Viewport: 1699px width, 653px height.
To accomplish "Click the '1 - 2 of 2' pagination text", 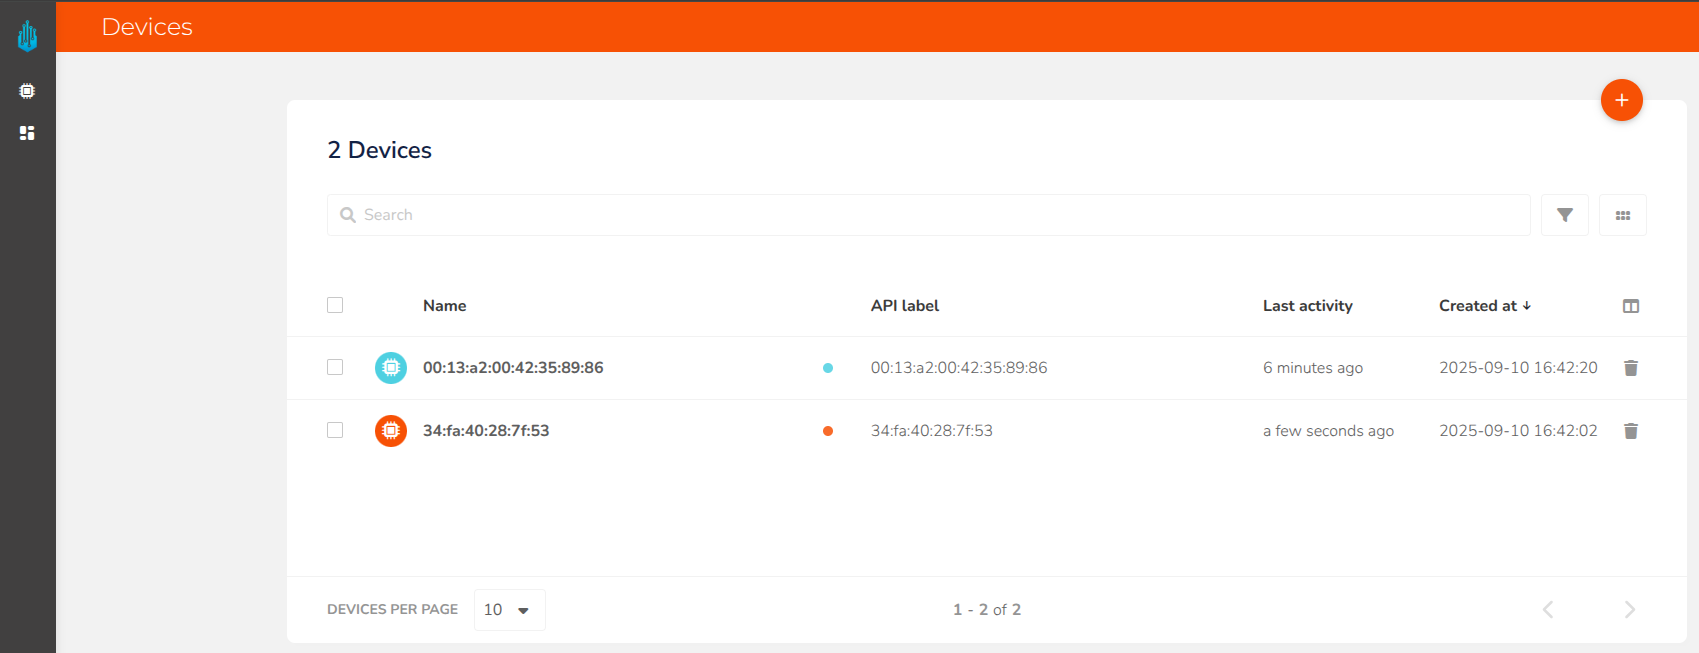I will [987, 610].
